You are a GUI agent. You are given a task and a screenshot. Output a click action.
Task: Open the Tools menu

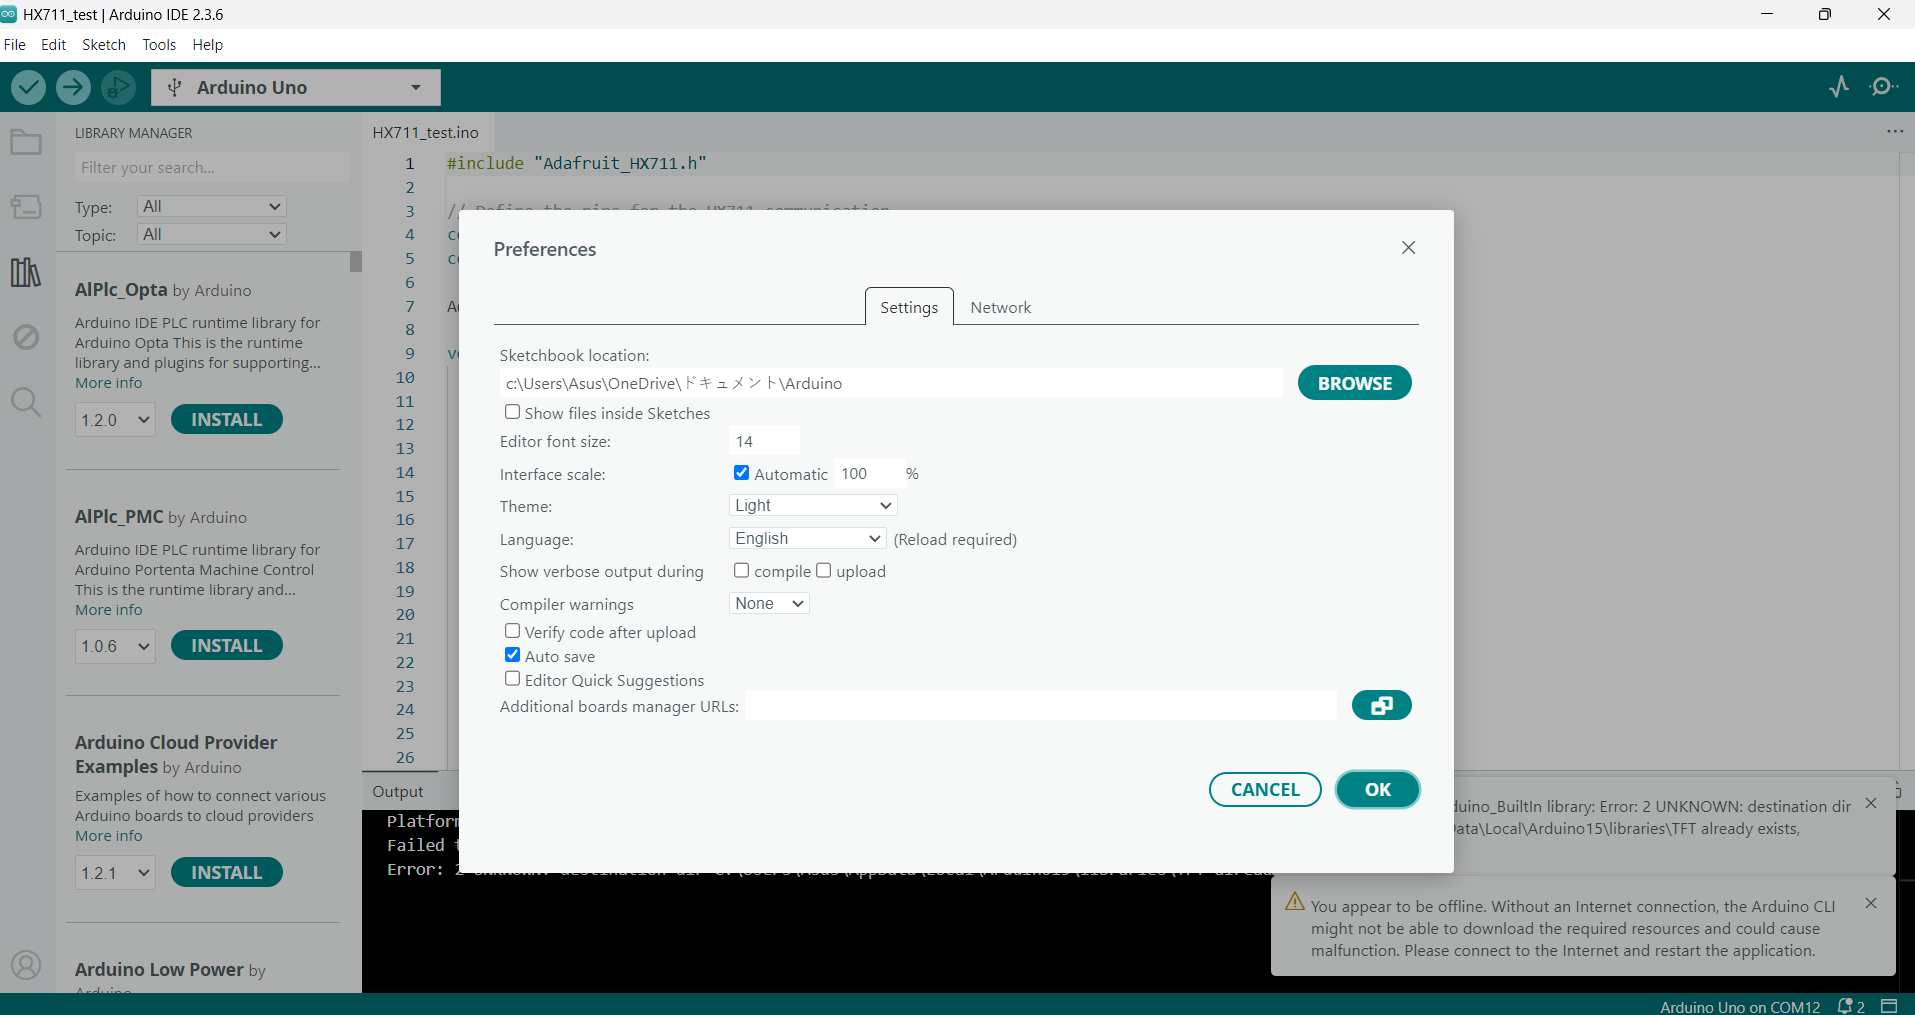159,45
